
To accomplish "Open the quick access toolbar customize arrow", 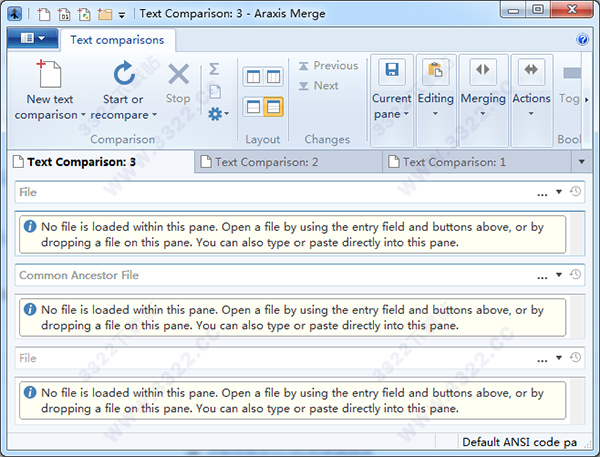I will click(x=122, y=15).
